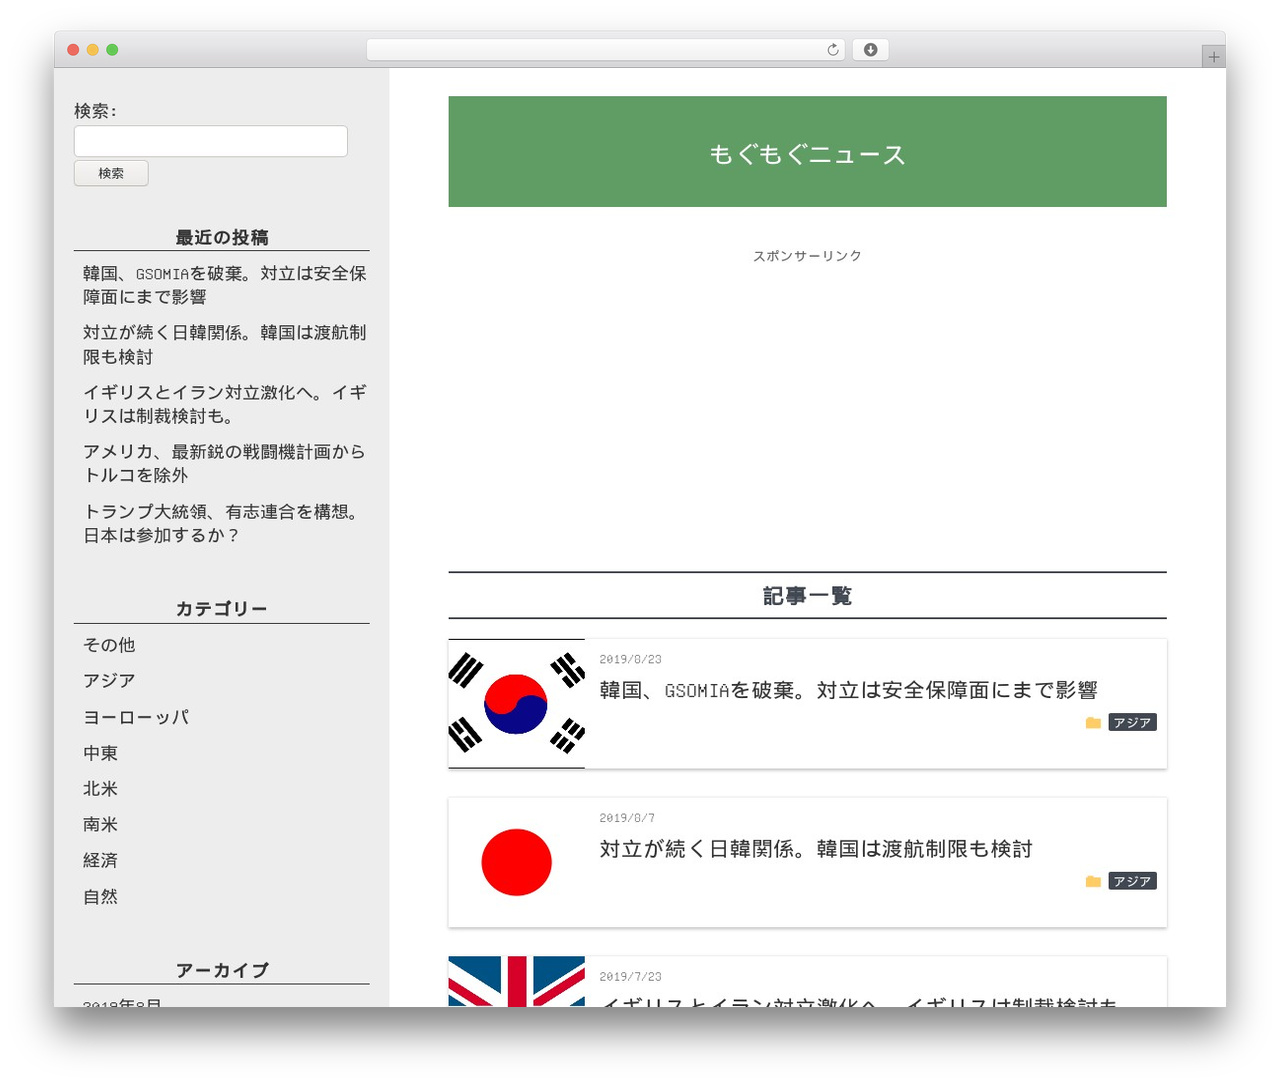This screenshot has height=1084, width=1280.
Task: Click the South Korea flag thumbnail
Action: coord(516,704)
